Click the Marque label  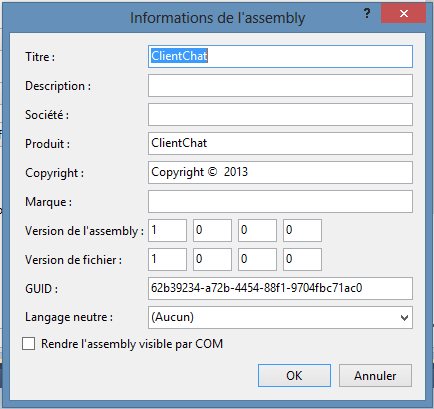pos(49,202)
